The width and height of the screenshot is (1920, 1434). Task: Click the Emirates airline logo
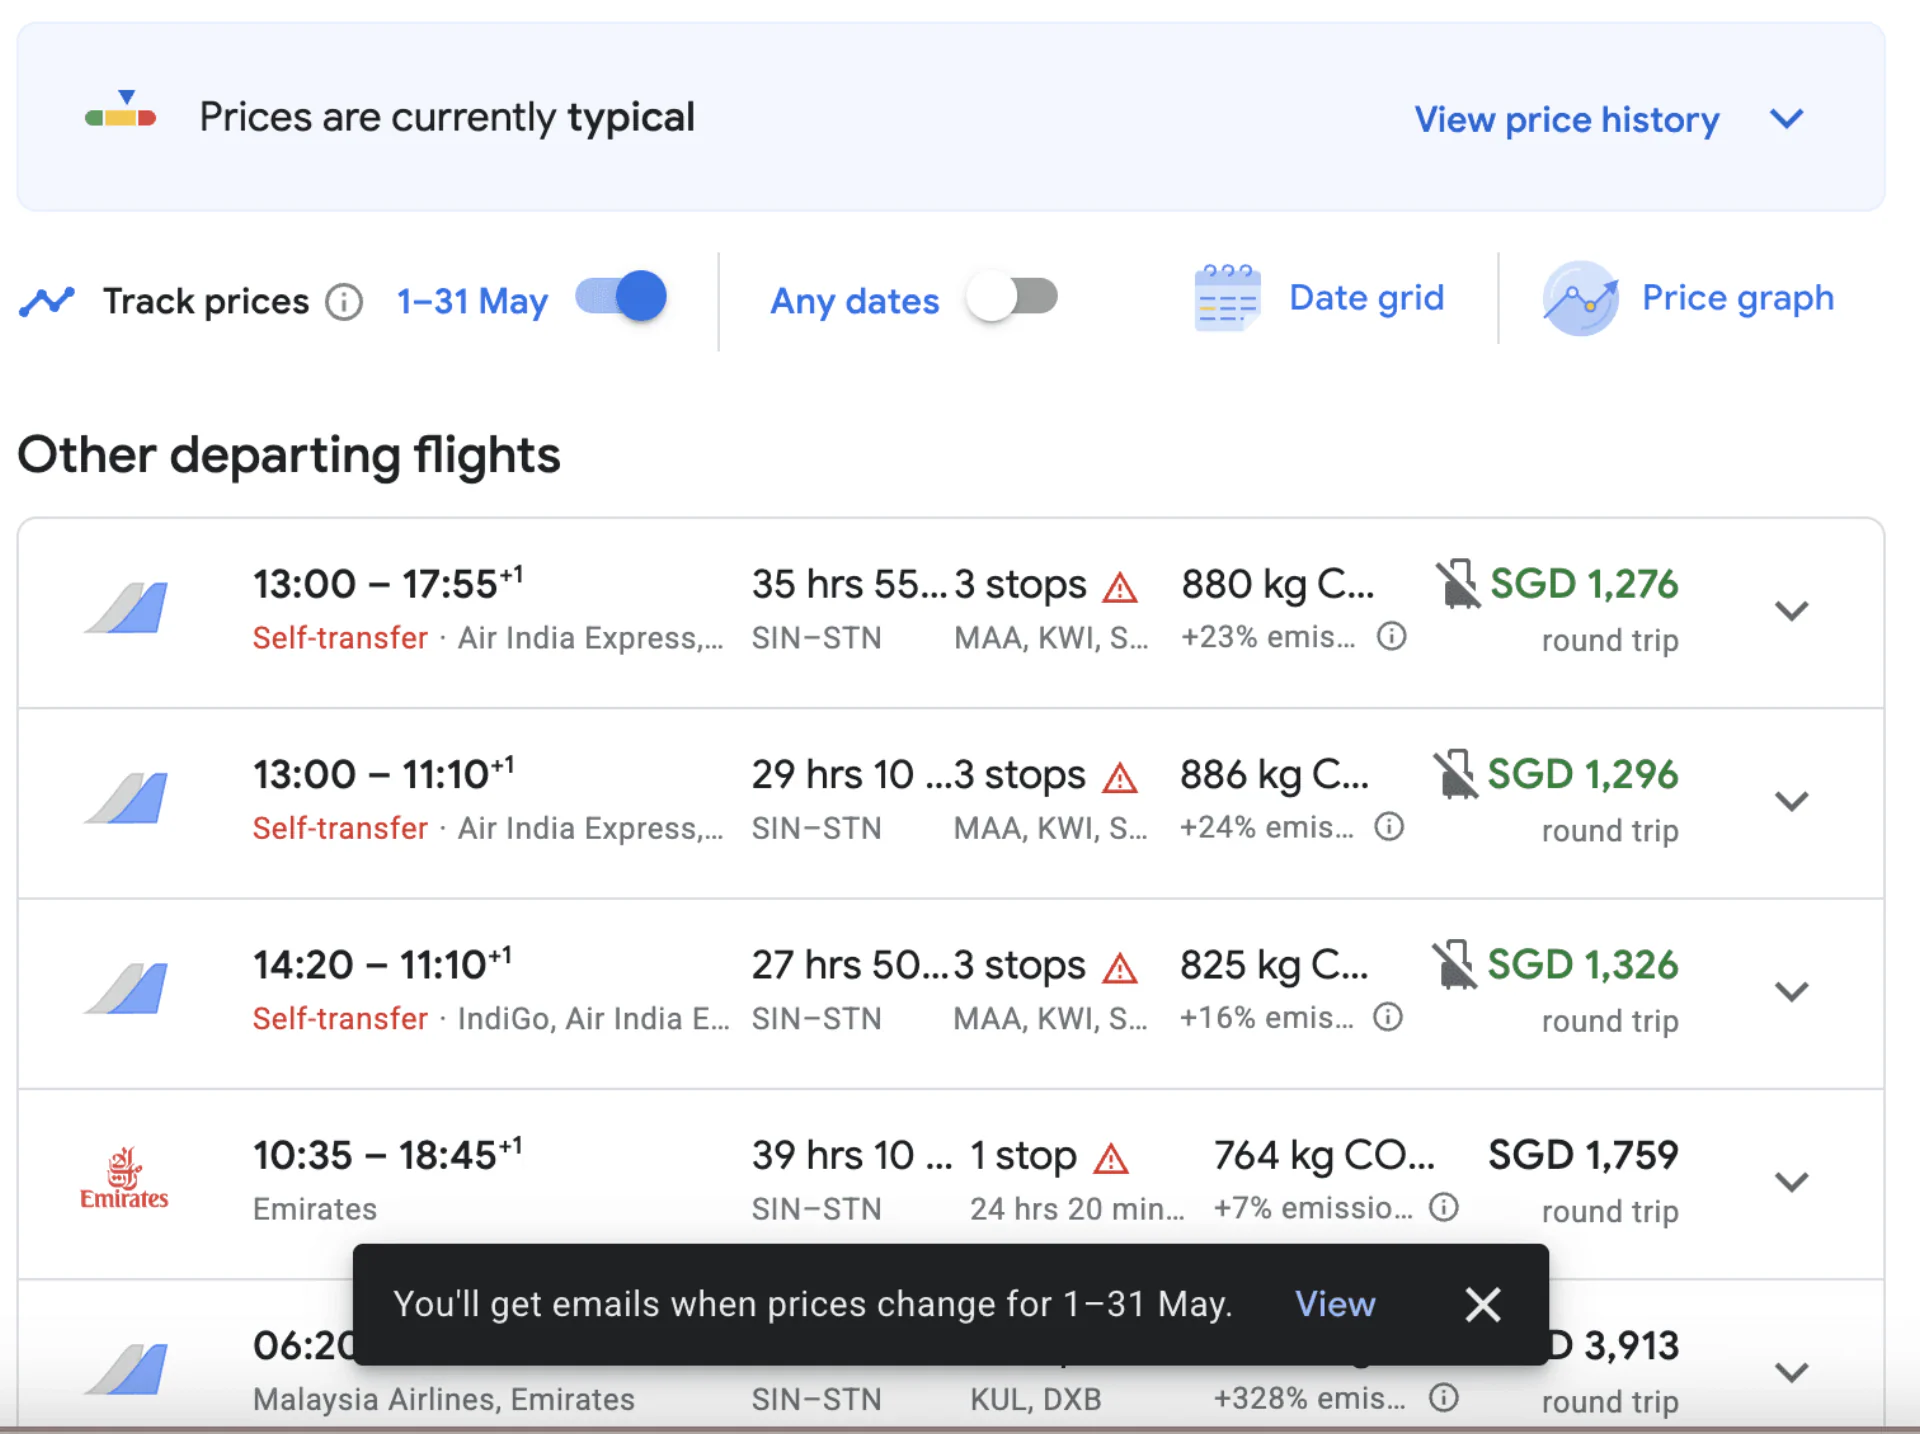point(124,1180)
